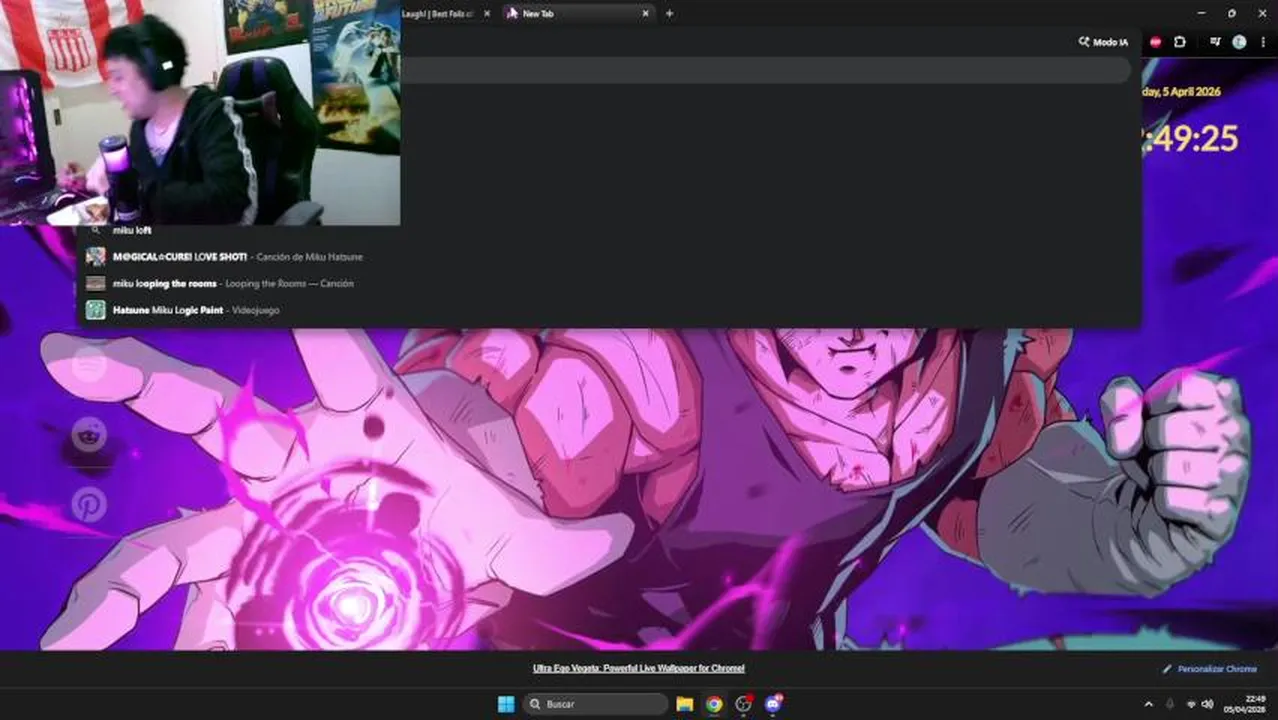1278x720 pixels.
Task: Open the red ABP adblock extension icon
Action: [1155, 42]
